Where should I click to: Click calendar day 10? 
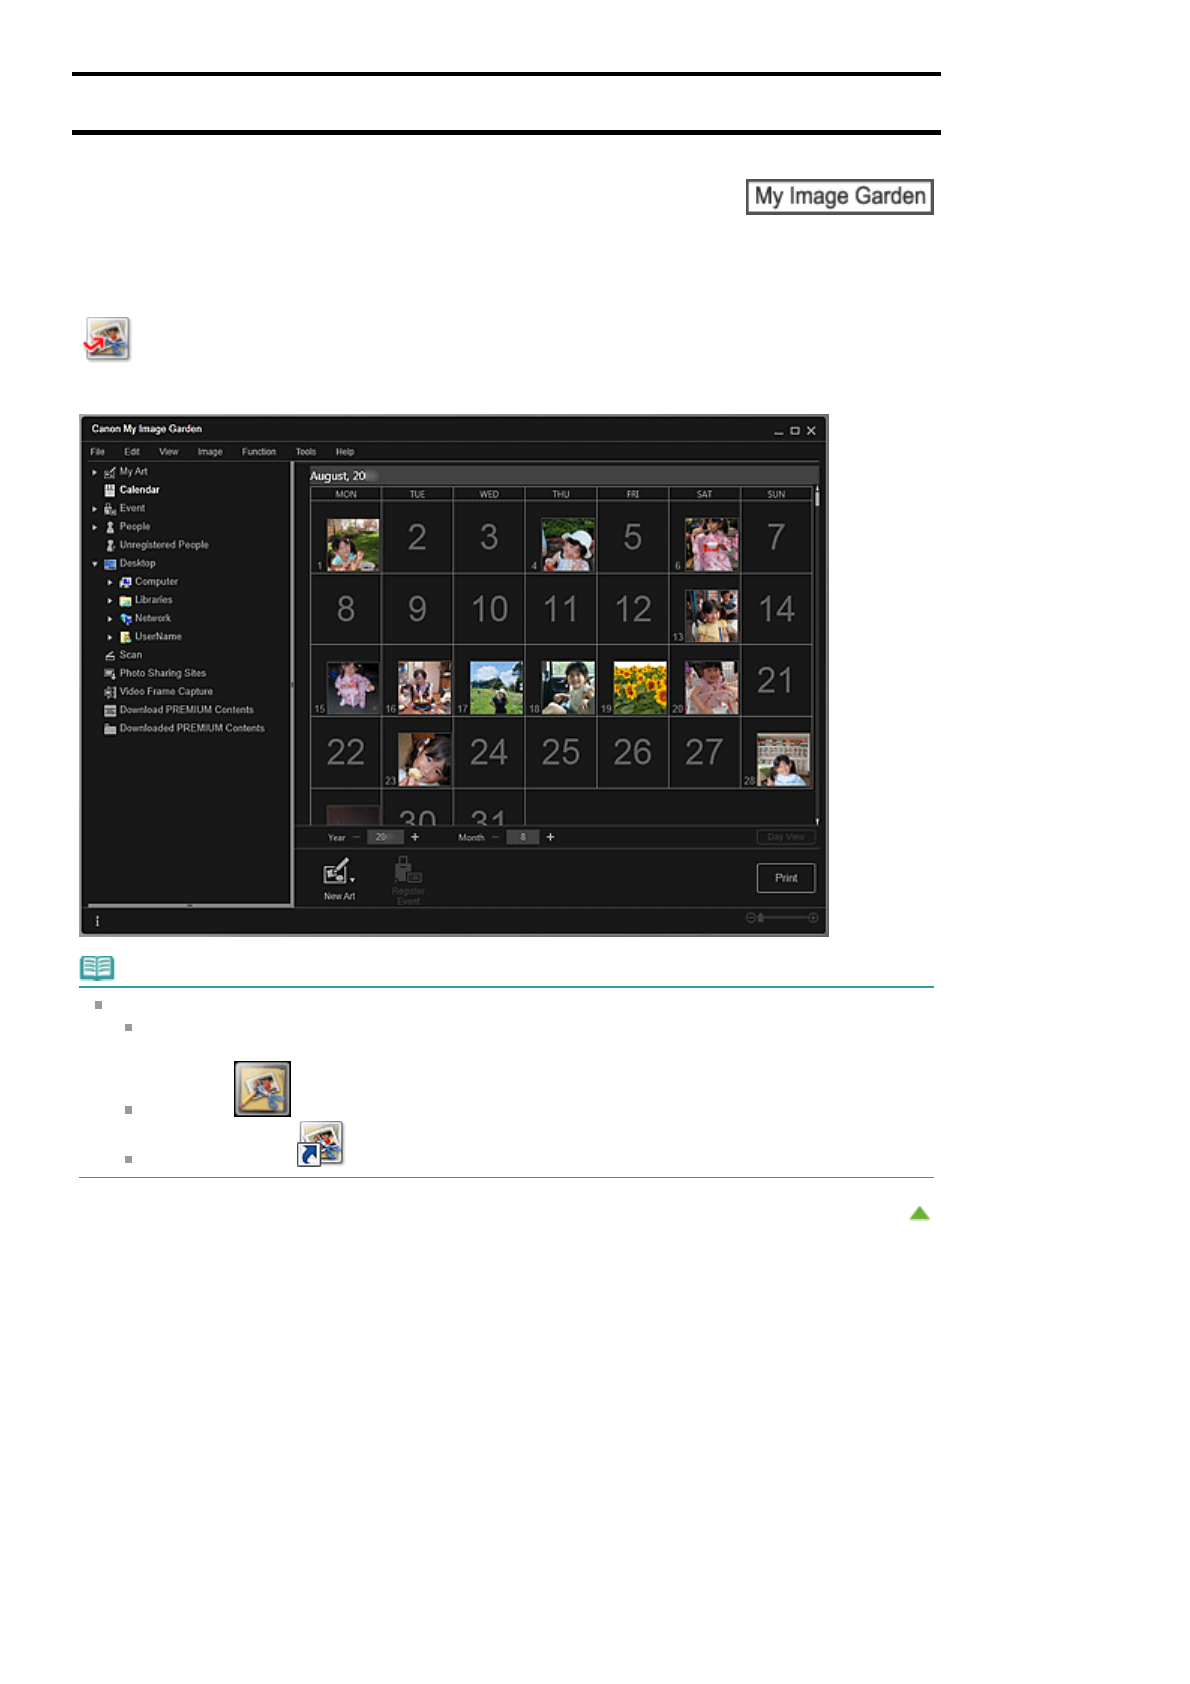[x=489, y=609]
